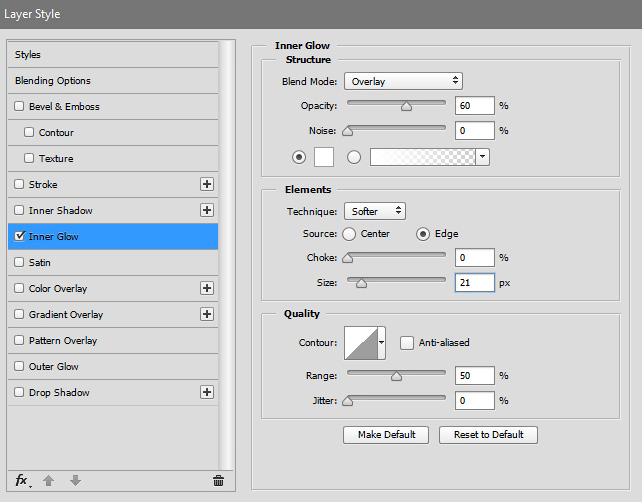The height and width of the screenshot is (502, 642).
Task: Click the Range value field
Action: [475, 375]
